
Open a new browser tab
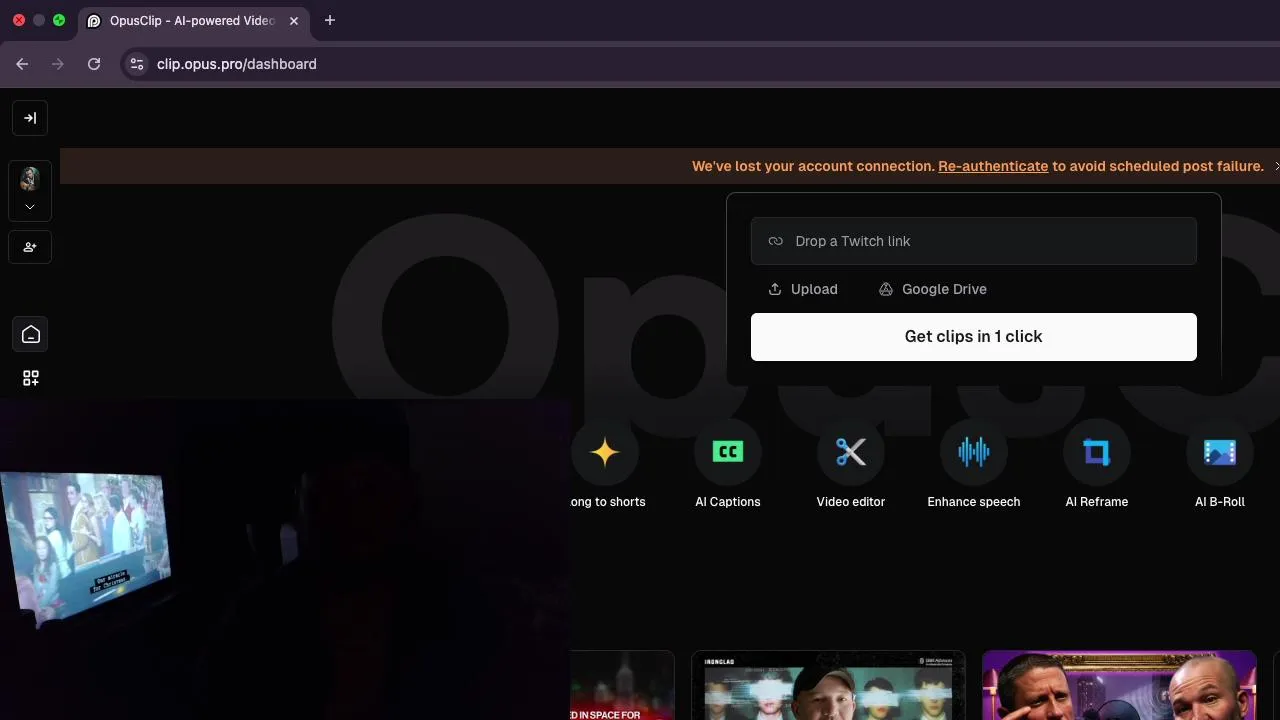pos(330,20)
